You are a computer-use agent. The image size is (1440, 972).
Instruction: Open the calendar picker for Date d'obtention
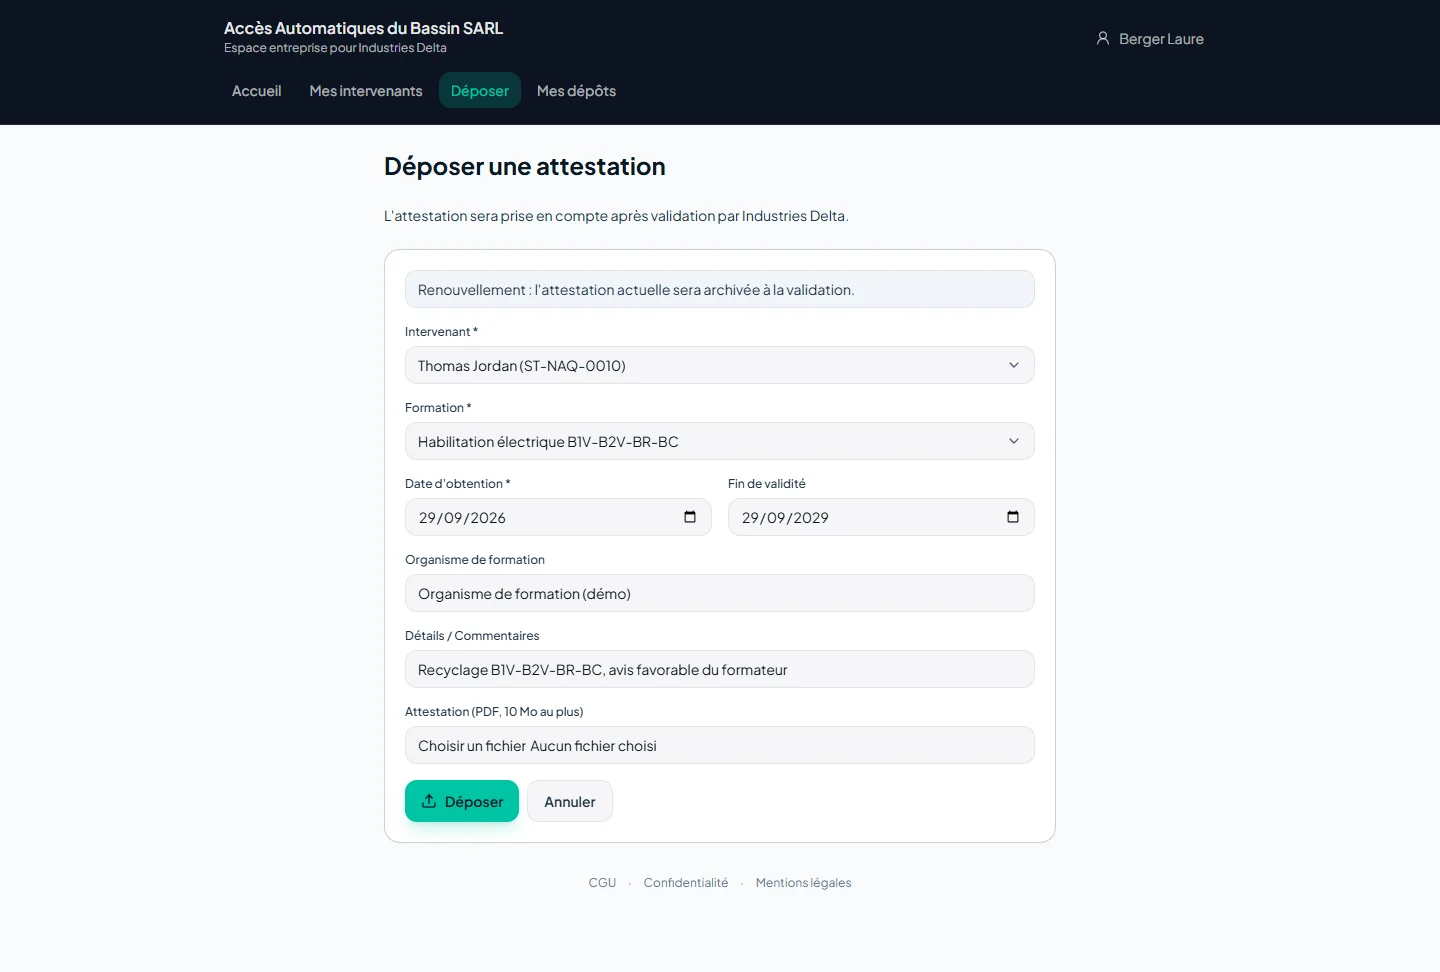tap(690, 517)
